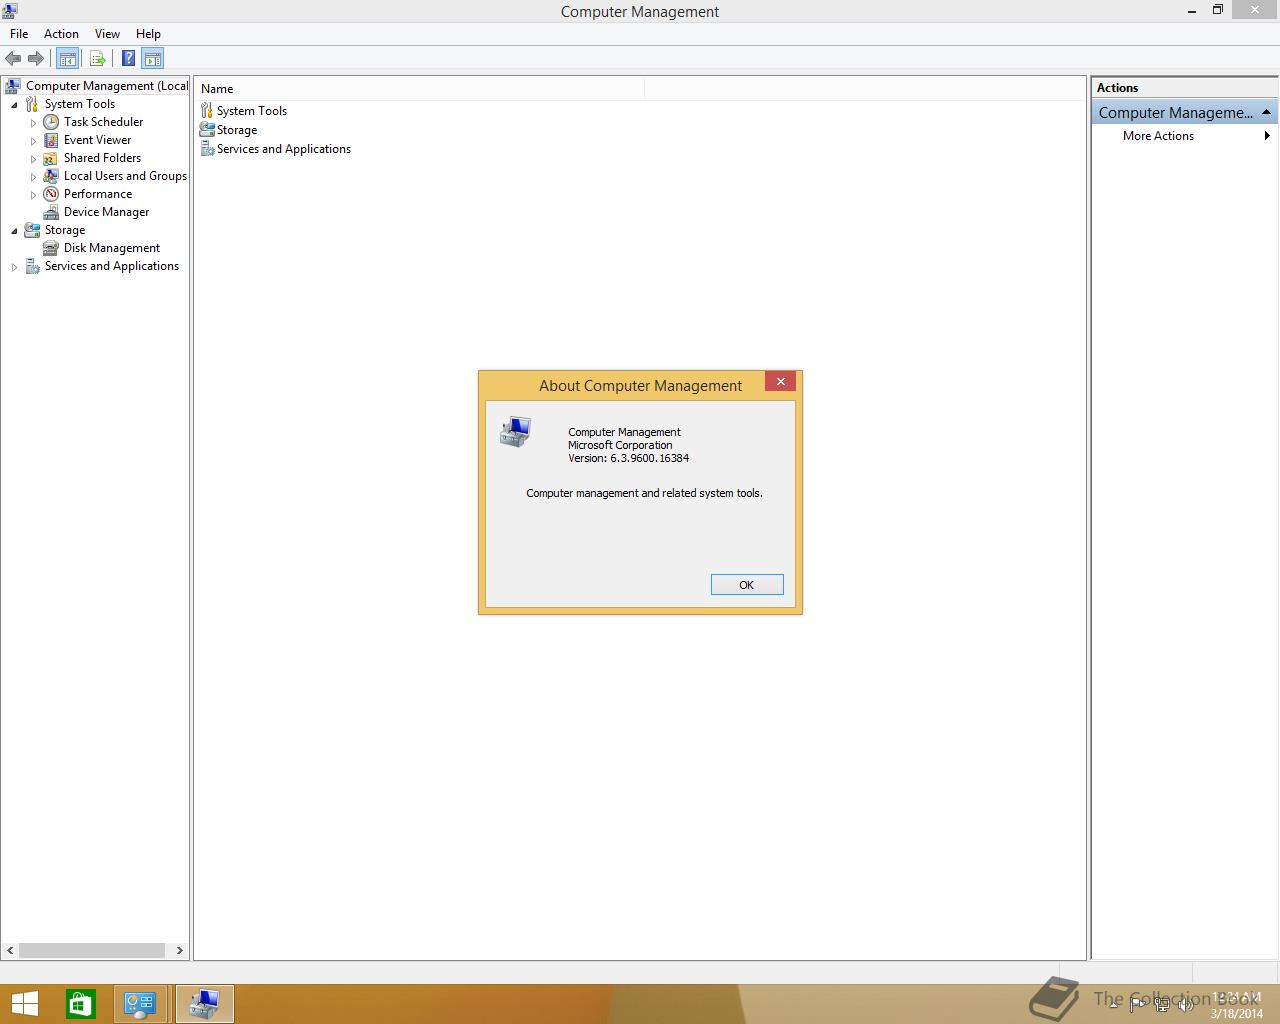This screenshot has height=1024, width=1280.
Task: Open the Control Panel icon on taskbar
Action: click(x=140, y=1004)
